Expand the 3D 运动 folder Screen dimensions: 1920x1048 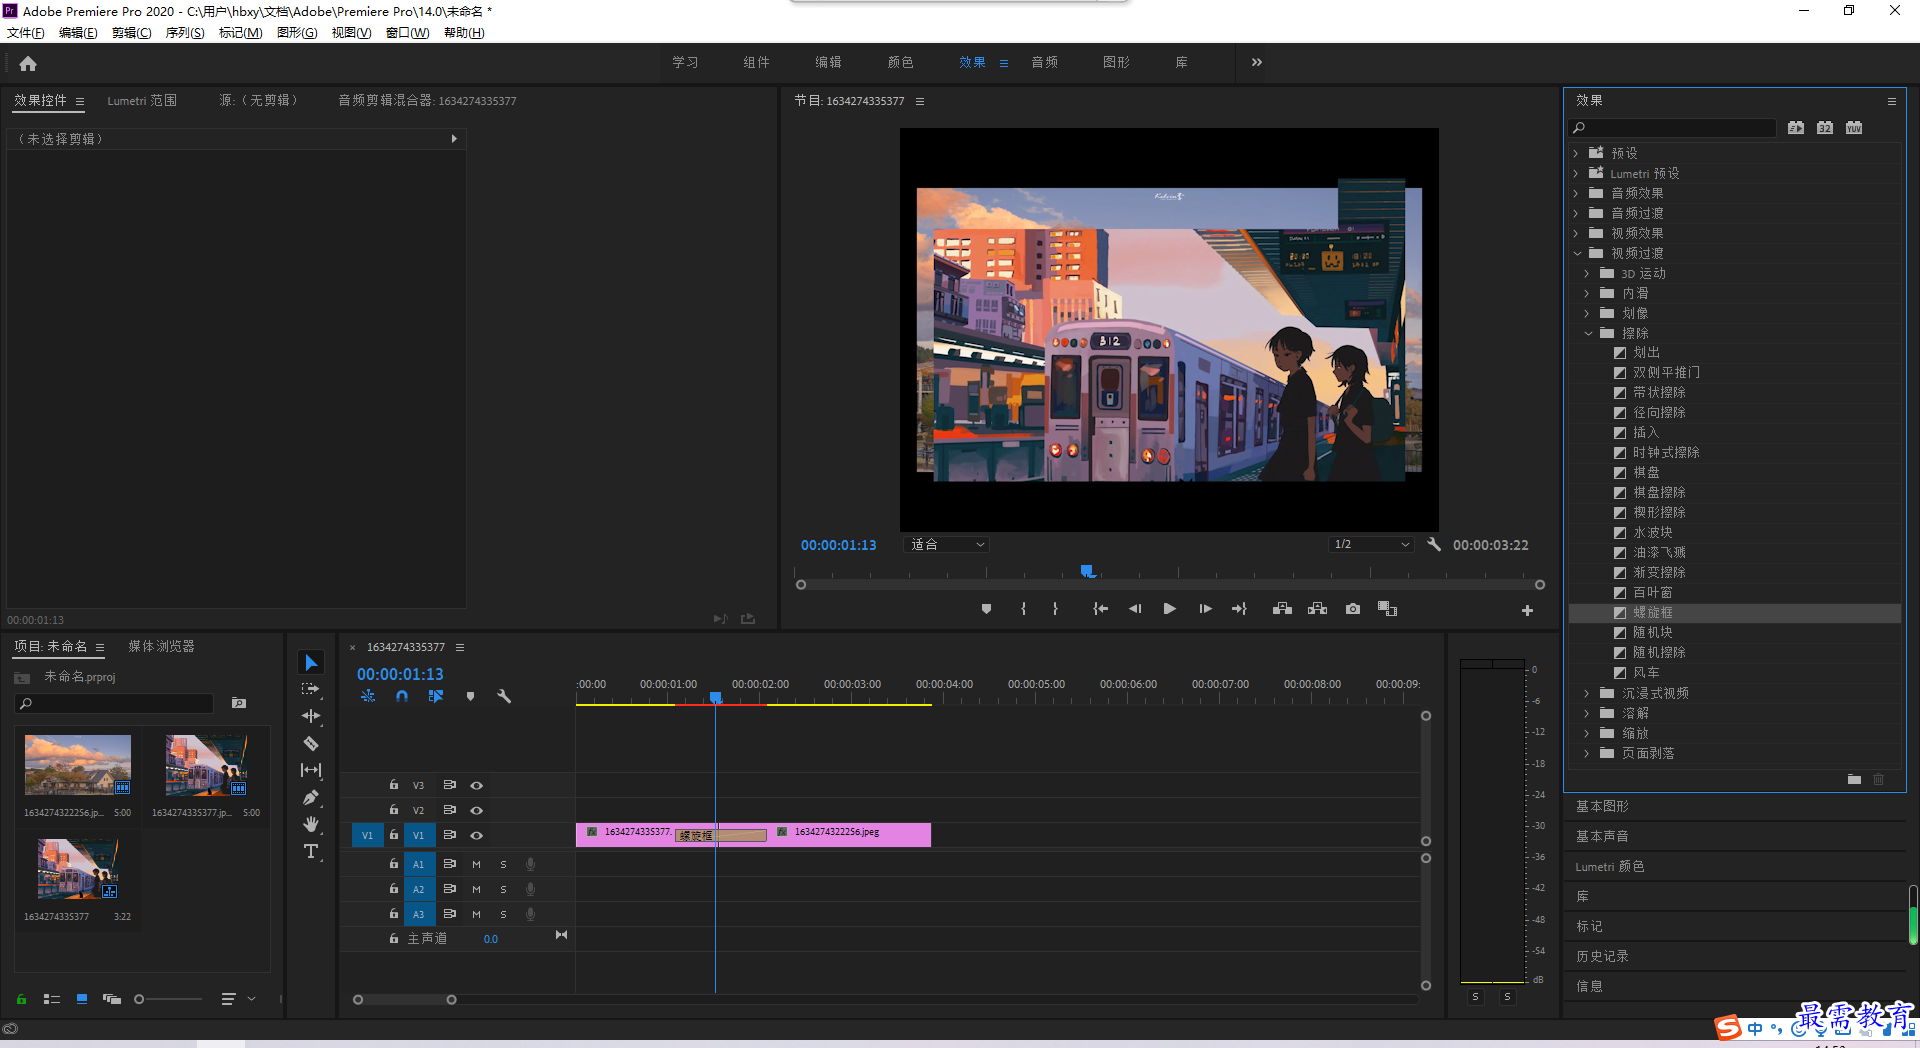[1587, 273]
